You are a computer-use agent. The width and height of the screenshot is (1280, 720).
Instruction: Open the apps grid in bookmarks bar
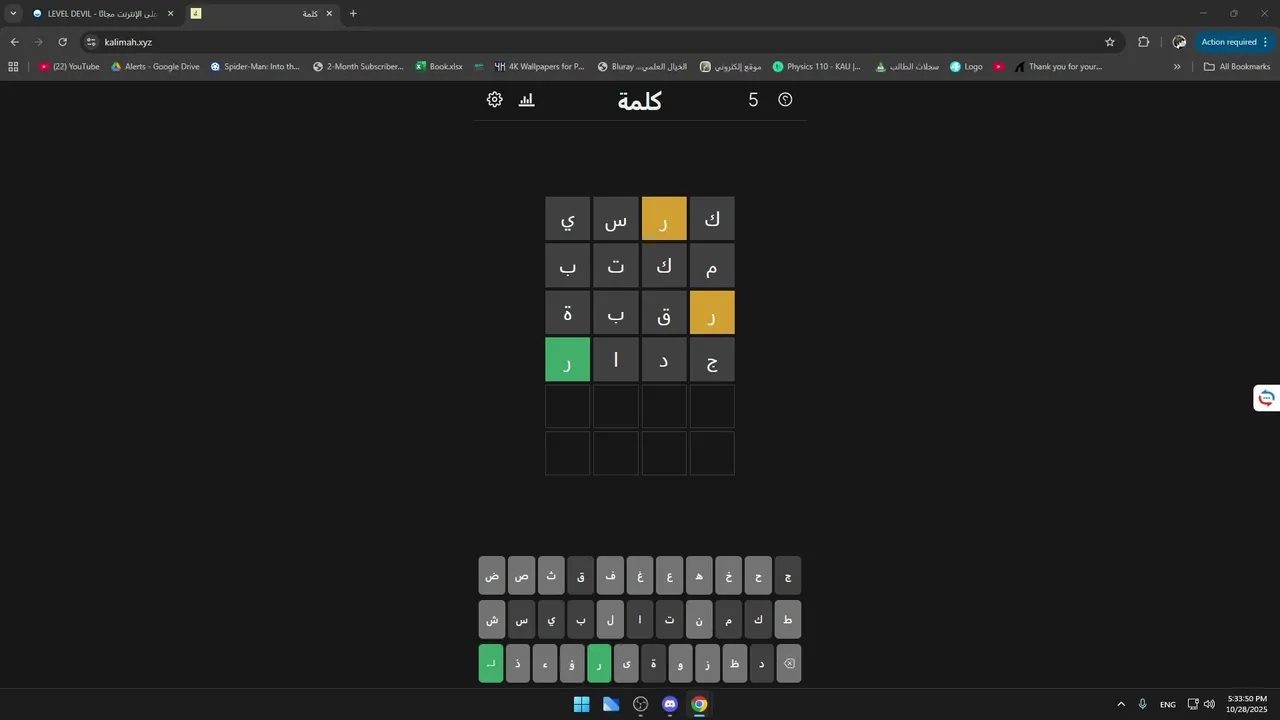coord(13,67)
